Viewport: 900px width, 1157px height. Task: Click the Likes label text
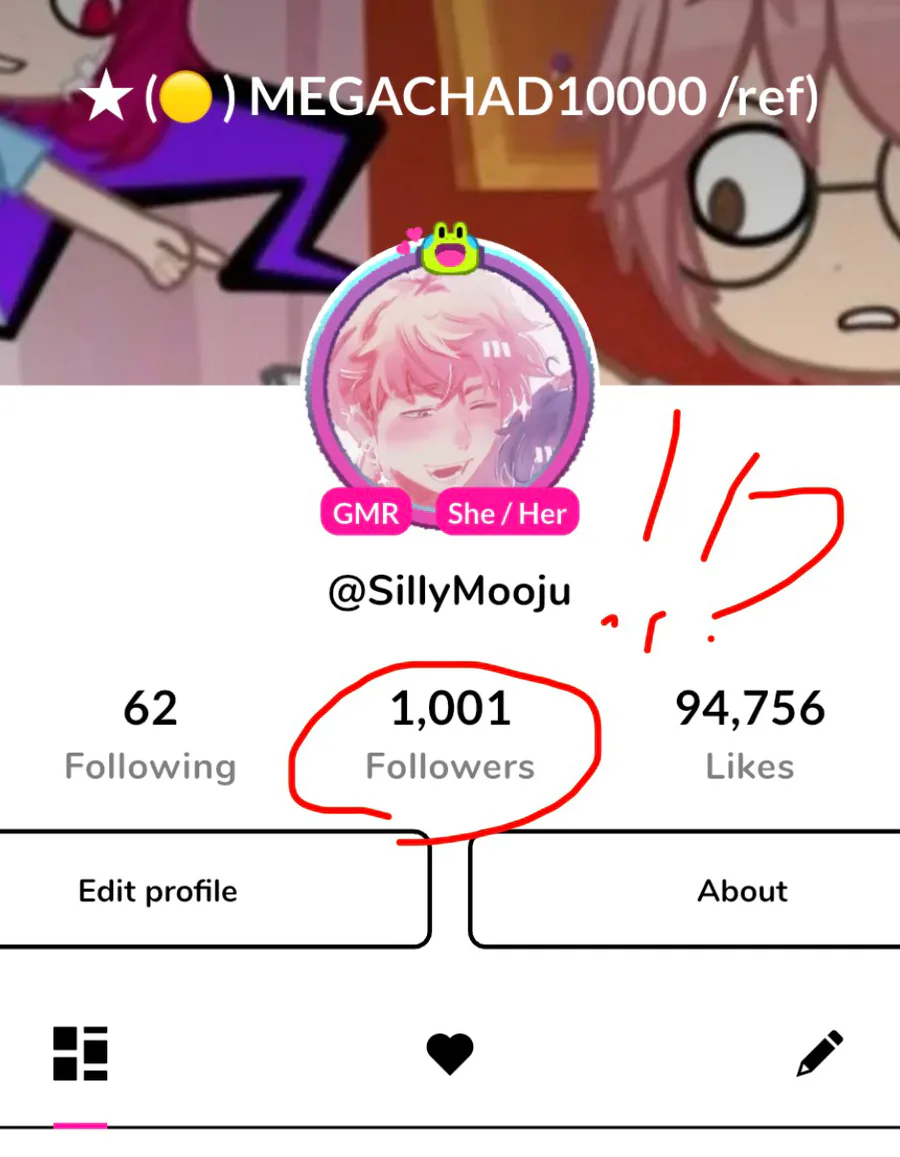tap(750, 766)
